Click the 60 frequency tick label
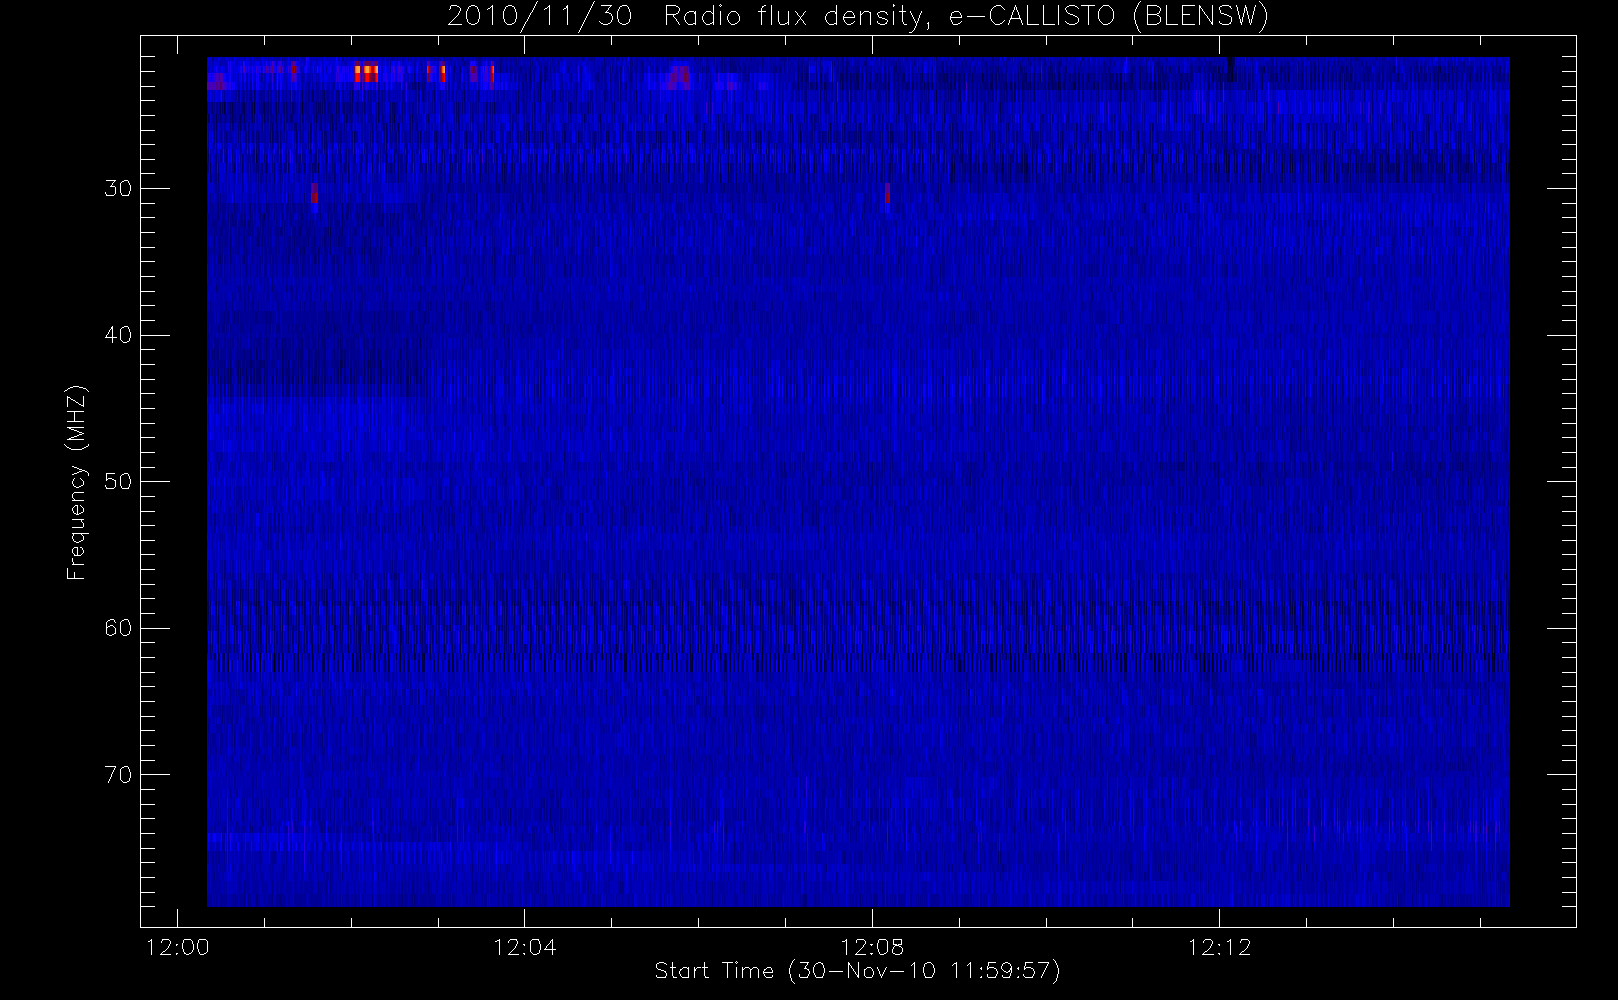1618x1000 pixels. click(x=119, y=628)
